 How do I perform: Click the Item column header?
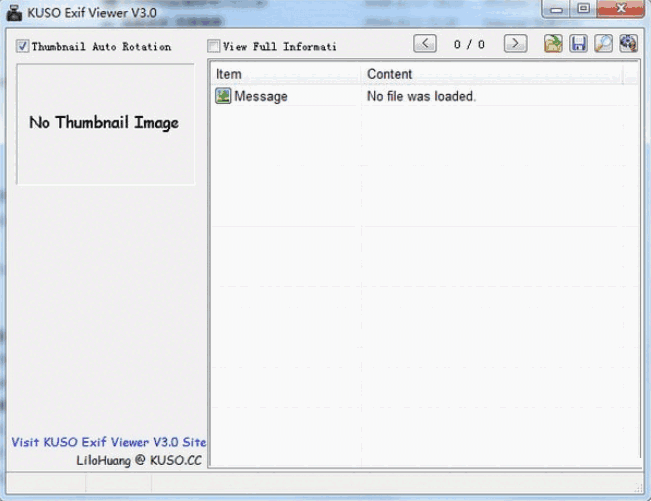(285, 74)
